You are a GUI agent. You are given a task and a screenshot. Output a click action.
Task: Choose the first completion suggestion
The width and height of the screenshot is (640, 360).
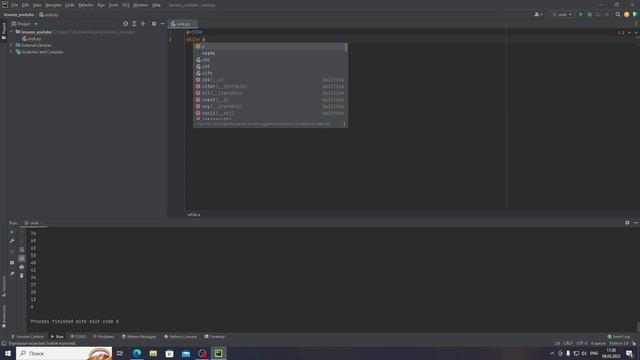[x=270, y=47]
